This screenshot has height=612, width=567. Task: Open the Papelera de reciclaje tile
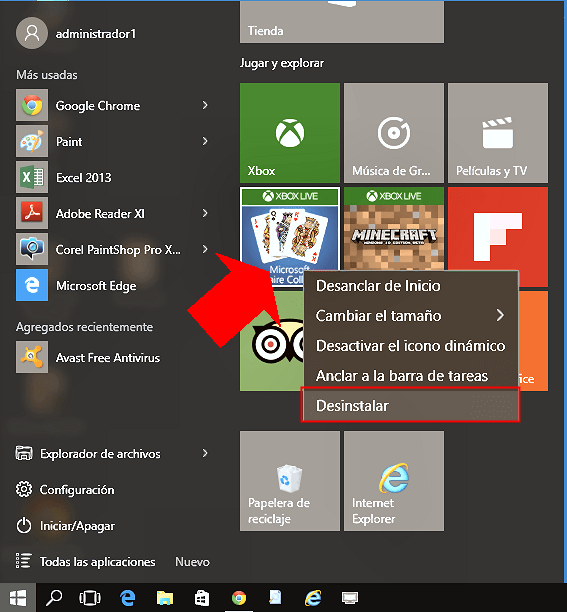(290, 481)
